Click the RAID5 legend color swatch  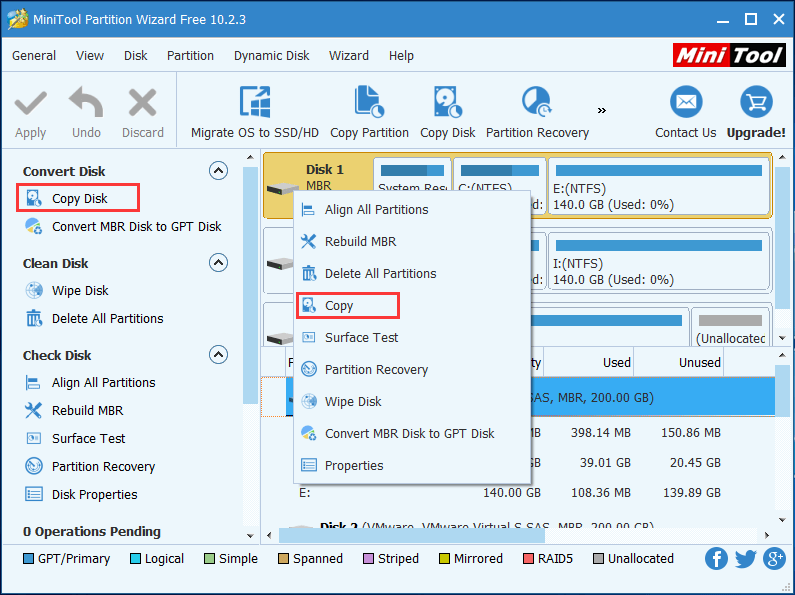[x=528, y=559]
